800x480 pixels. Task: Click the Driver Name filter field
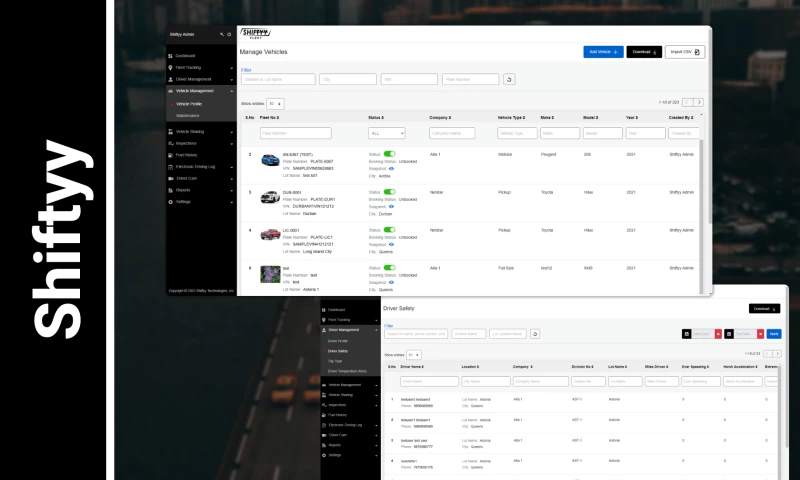click(x=430, y=382)
